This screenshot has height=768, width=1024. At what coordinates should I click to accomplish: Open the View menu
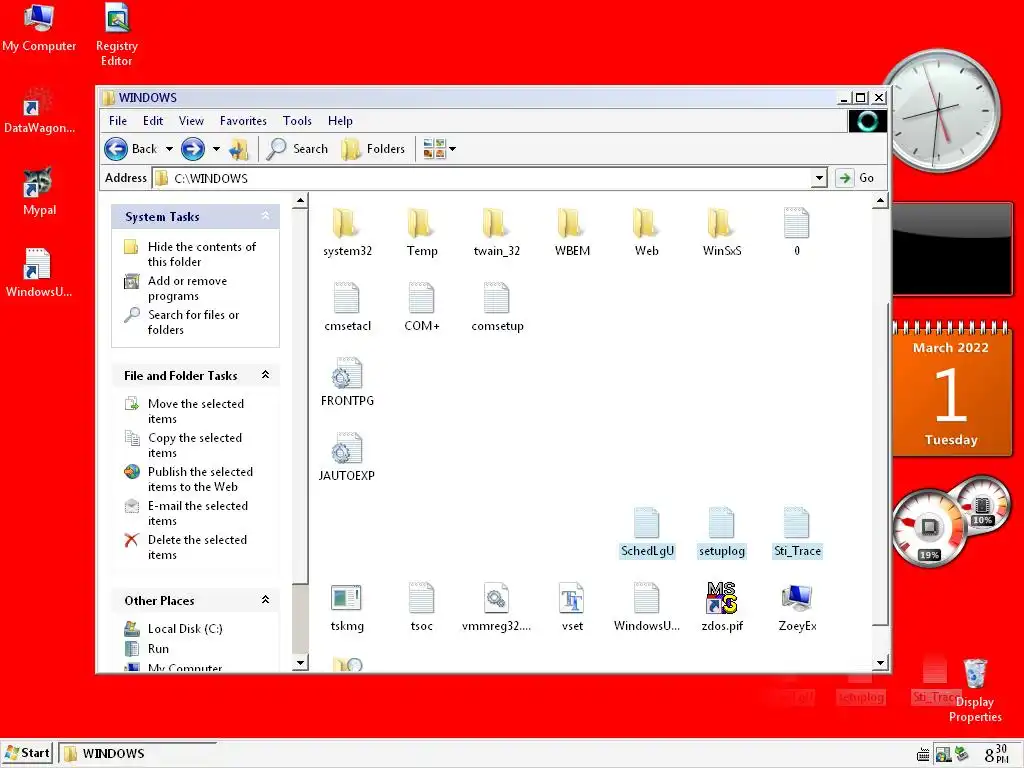tap(191, 121)
